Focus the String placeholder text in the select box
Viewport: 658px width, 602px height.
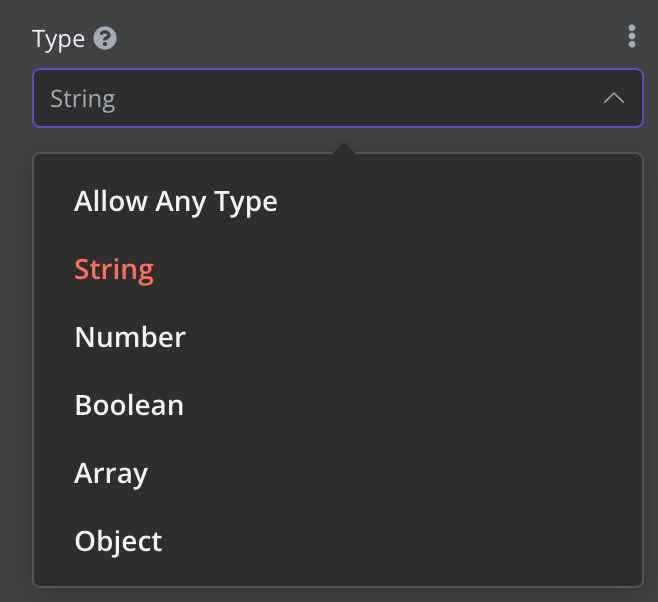(83, 99)
